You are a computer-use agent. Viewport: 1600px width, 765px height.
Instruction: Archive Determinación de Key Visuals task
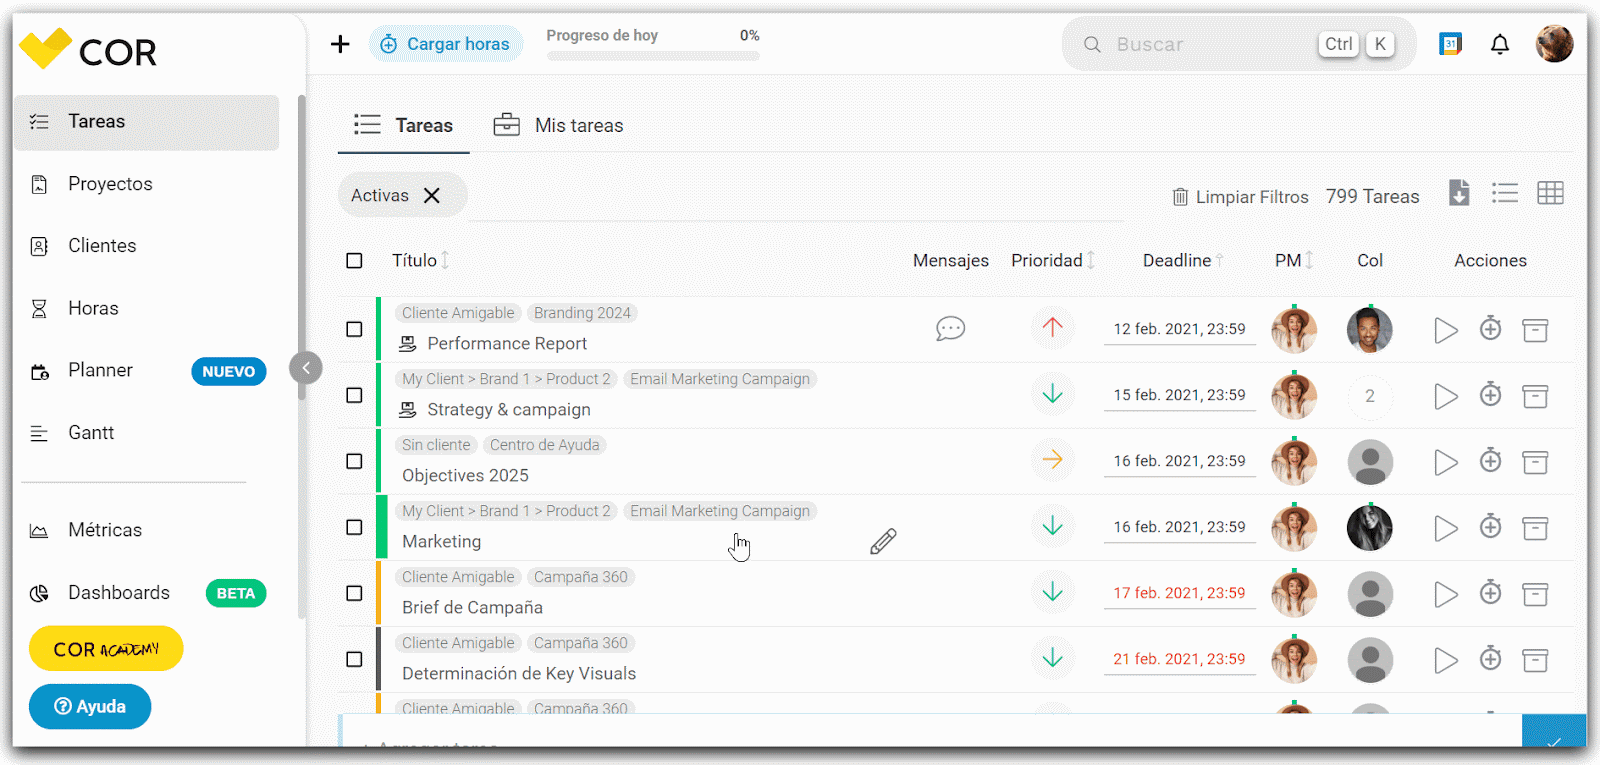coord(1535,660)
